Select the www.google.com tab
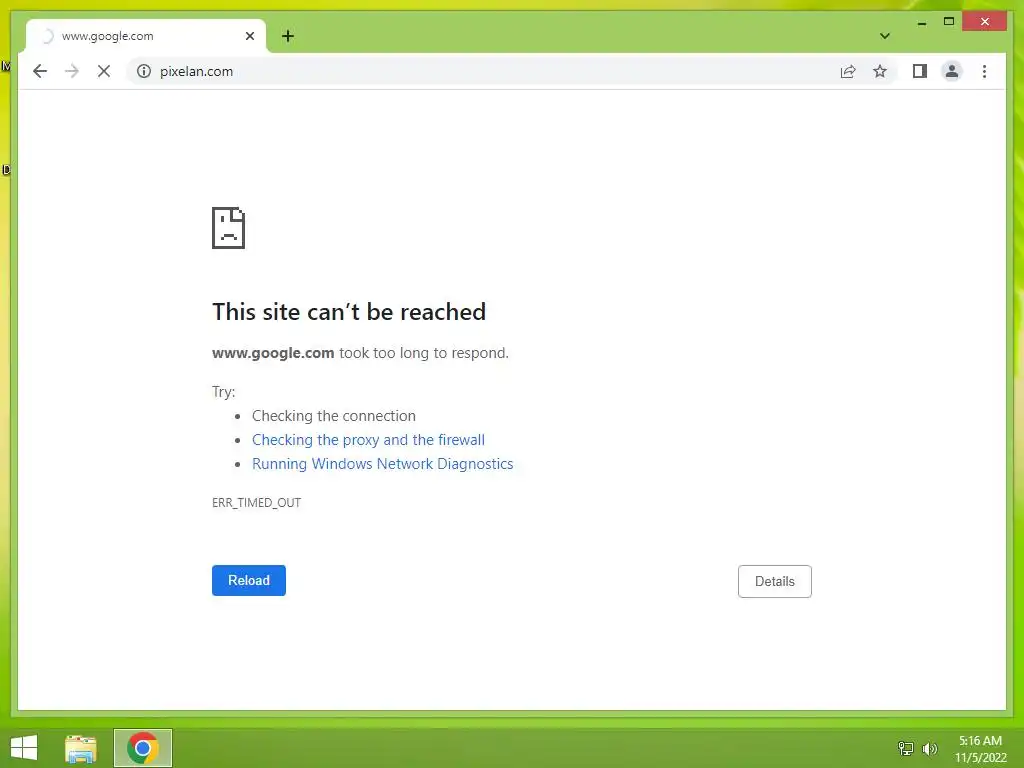The height and width of the screenshot is (768, 1024). pos(146,36)
